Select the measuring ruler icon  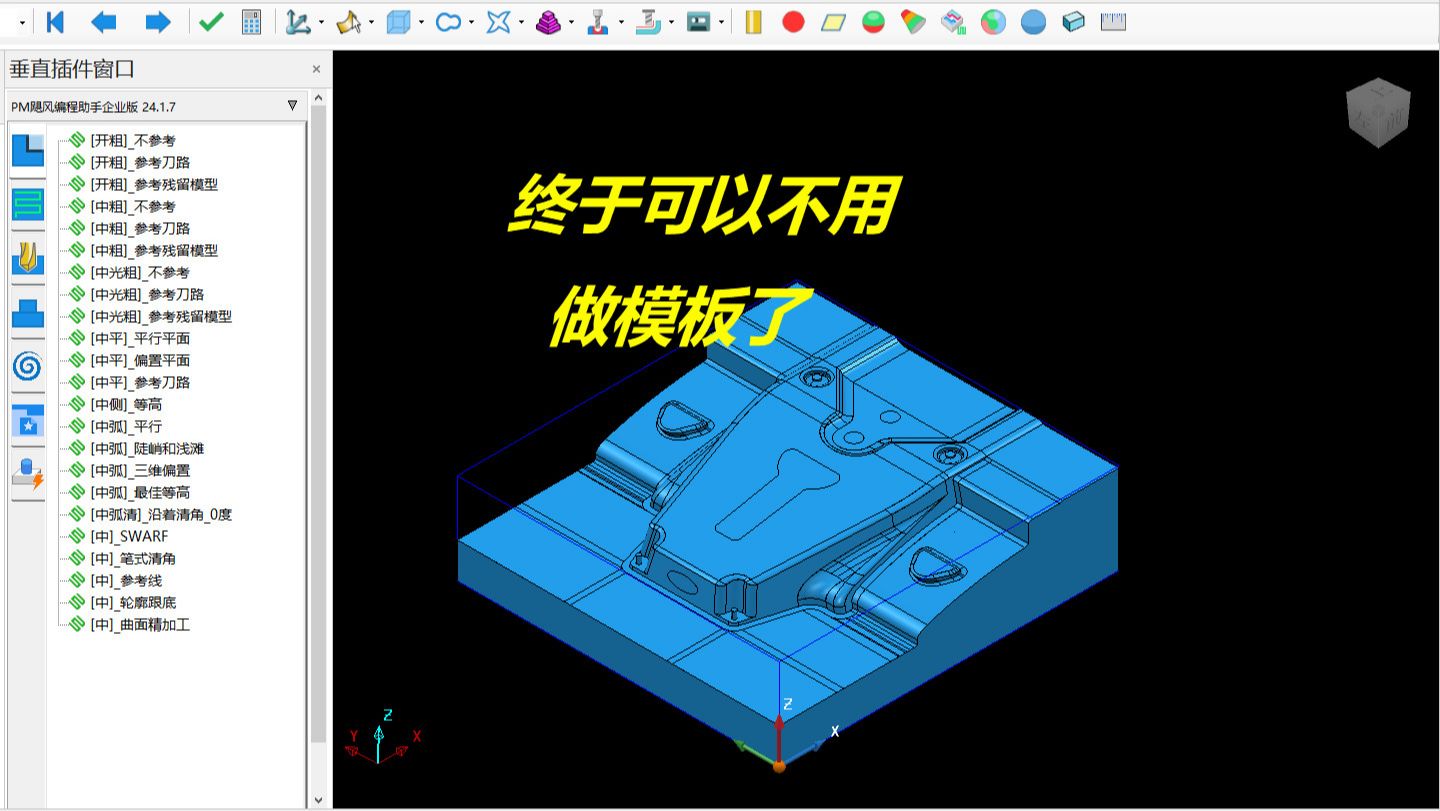[1113, 22]
